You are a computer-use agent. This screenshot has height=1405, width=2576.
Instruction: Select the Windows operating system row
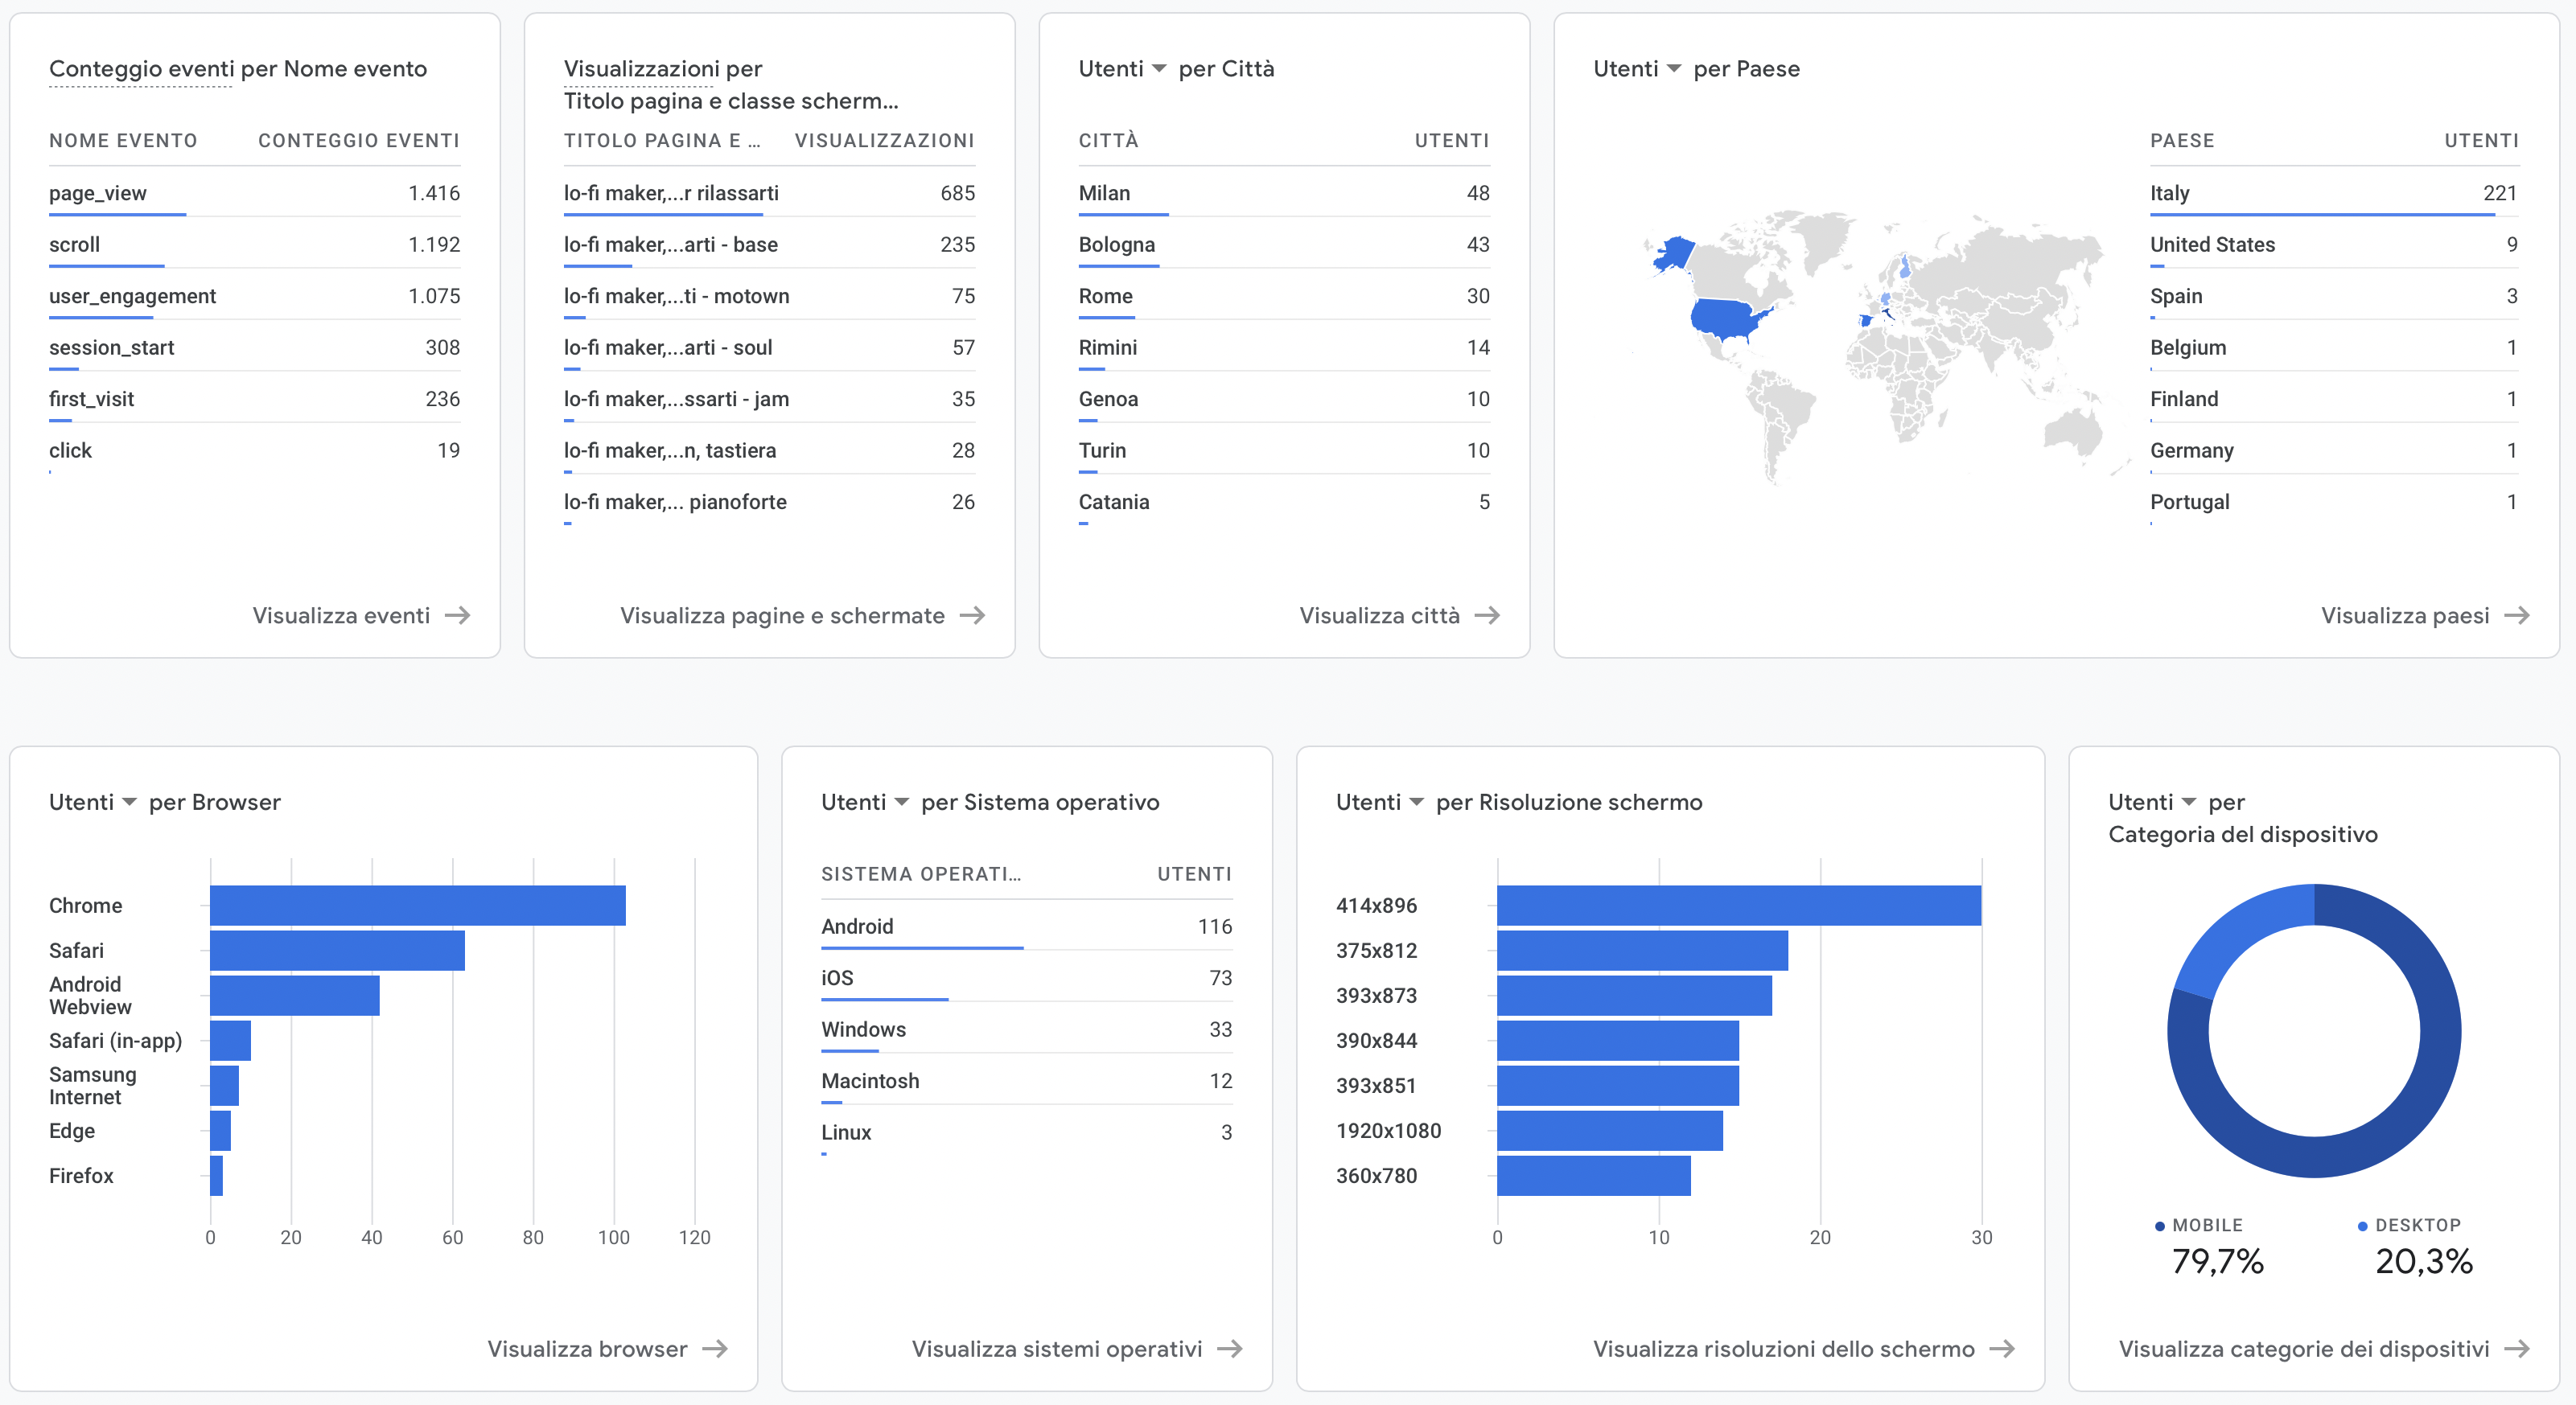pos(1027,1030)
